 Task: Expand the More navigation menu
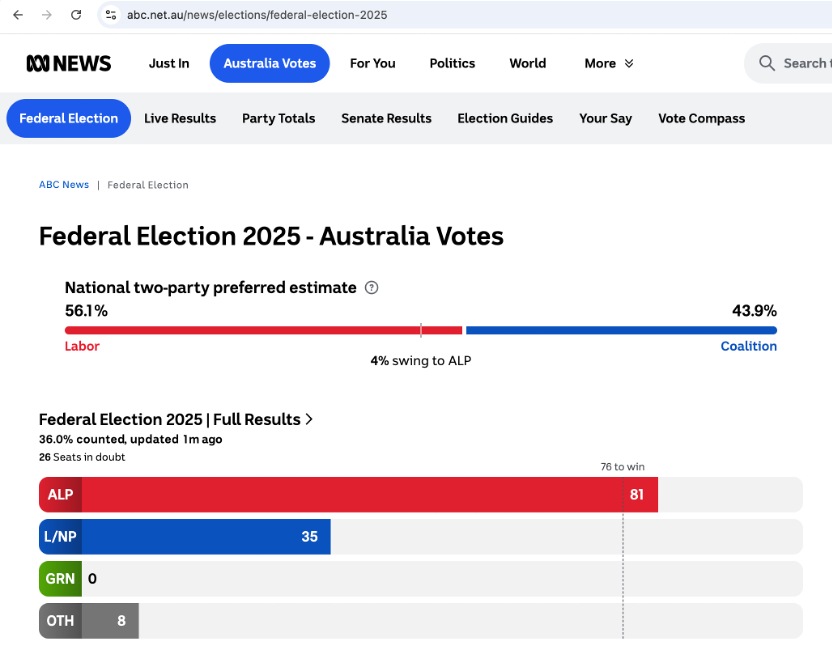[609, 63]
